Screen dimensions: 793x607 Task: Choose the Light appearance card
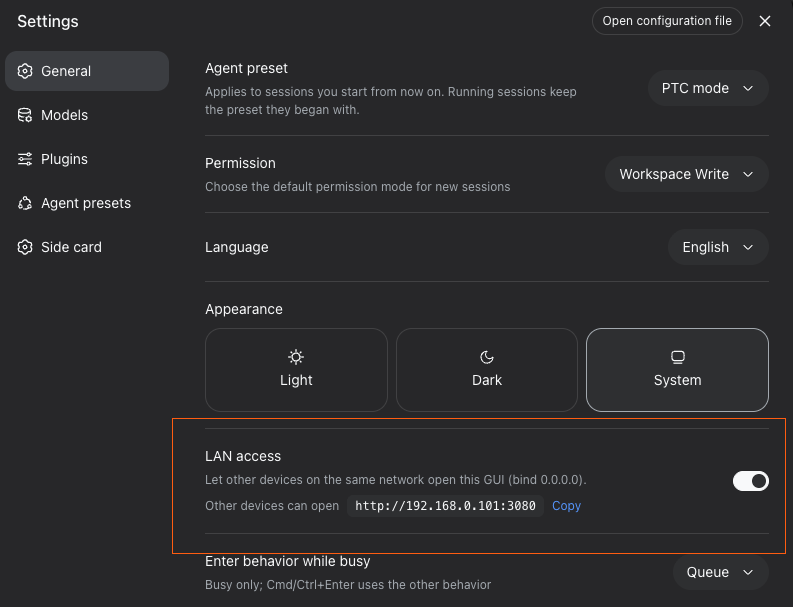[x=296, y=370]
